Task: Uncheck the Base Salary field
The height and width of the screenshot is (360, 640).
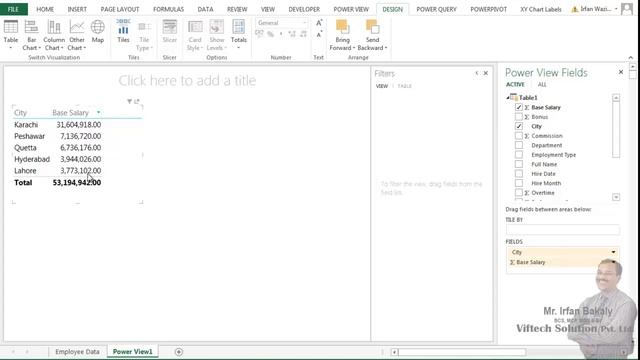Action: 519,107
